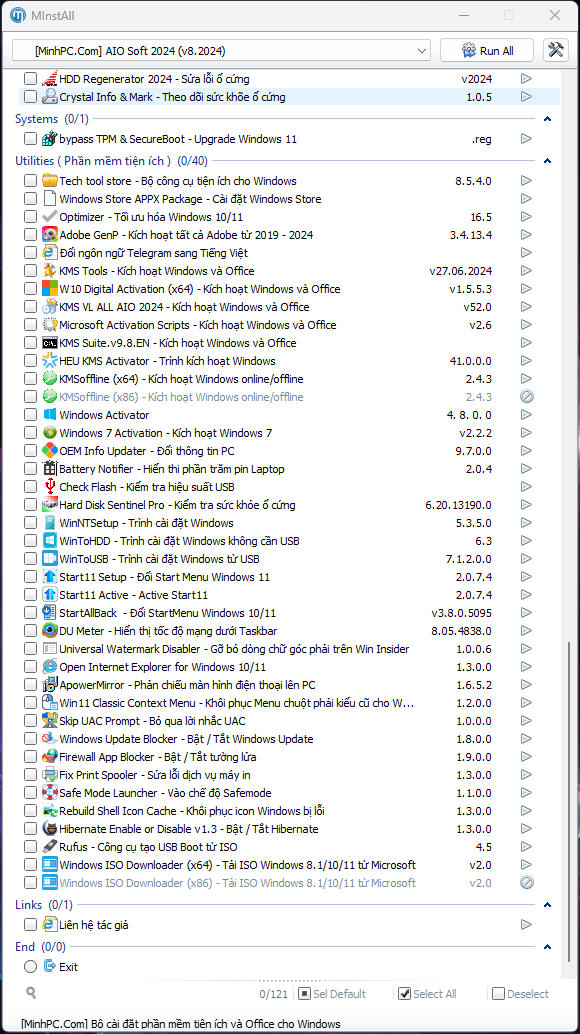Select Windows ISO Downloader (x64) row text
The image size is (580, 1034).
(237, 865)
